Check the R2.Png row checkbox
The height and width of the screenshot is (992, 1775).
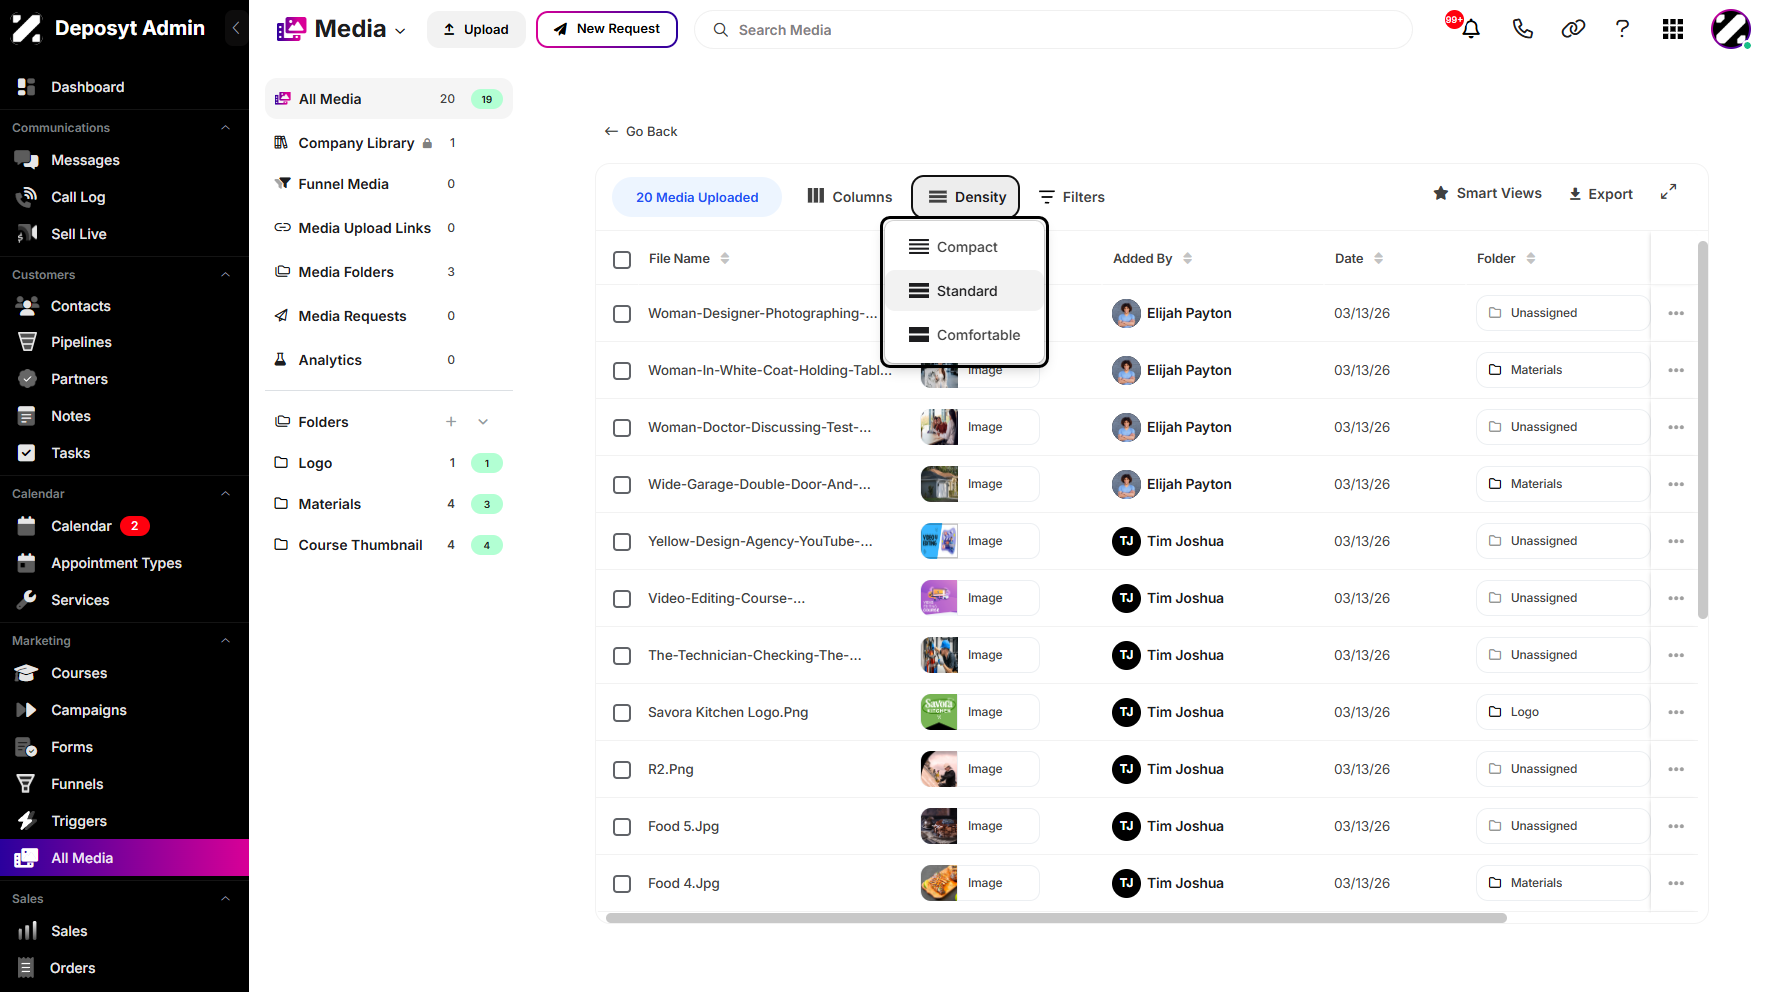622,770
